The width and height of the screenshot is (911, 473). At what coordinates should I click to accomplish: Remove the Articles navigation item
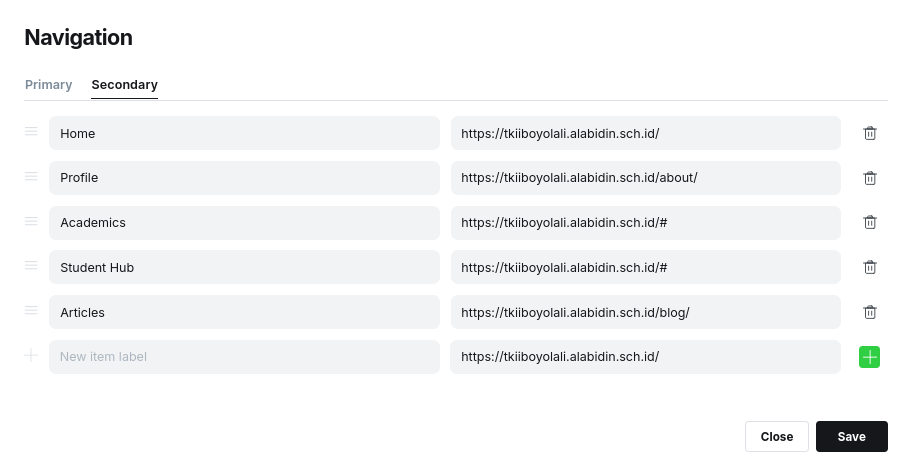[x=870, y=312]
